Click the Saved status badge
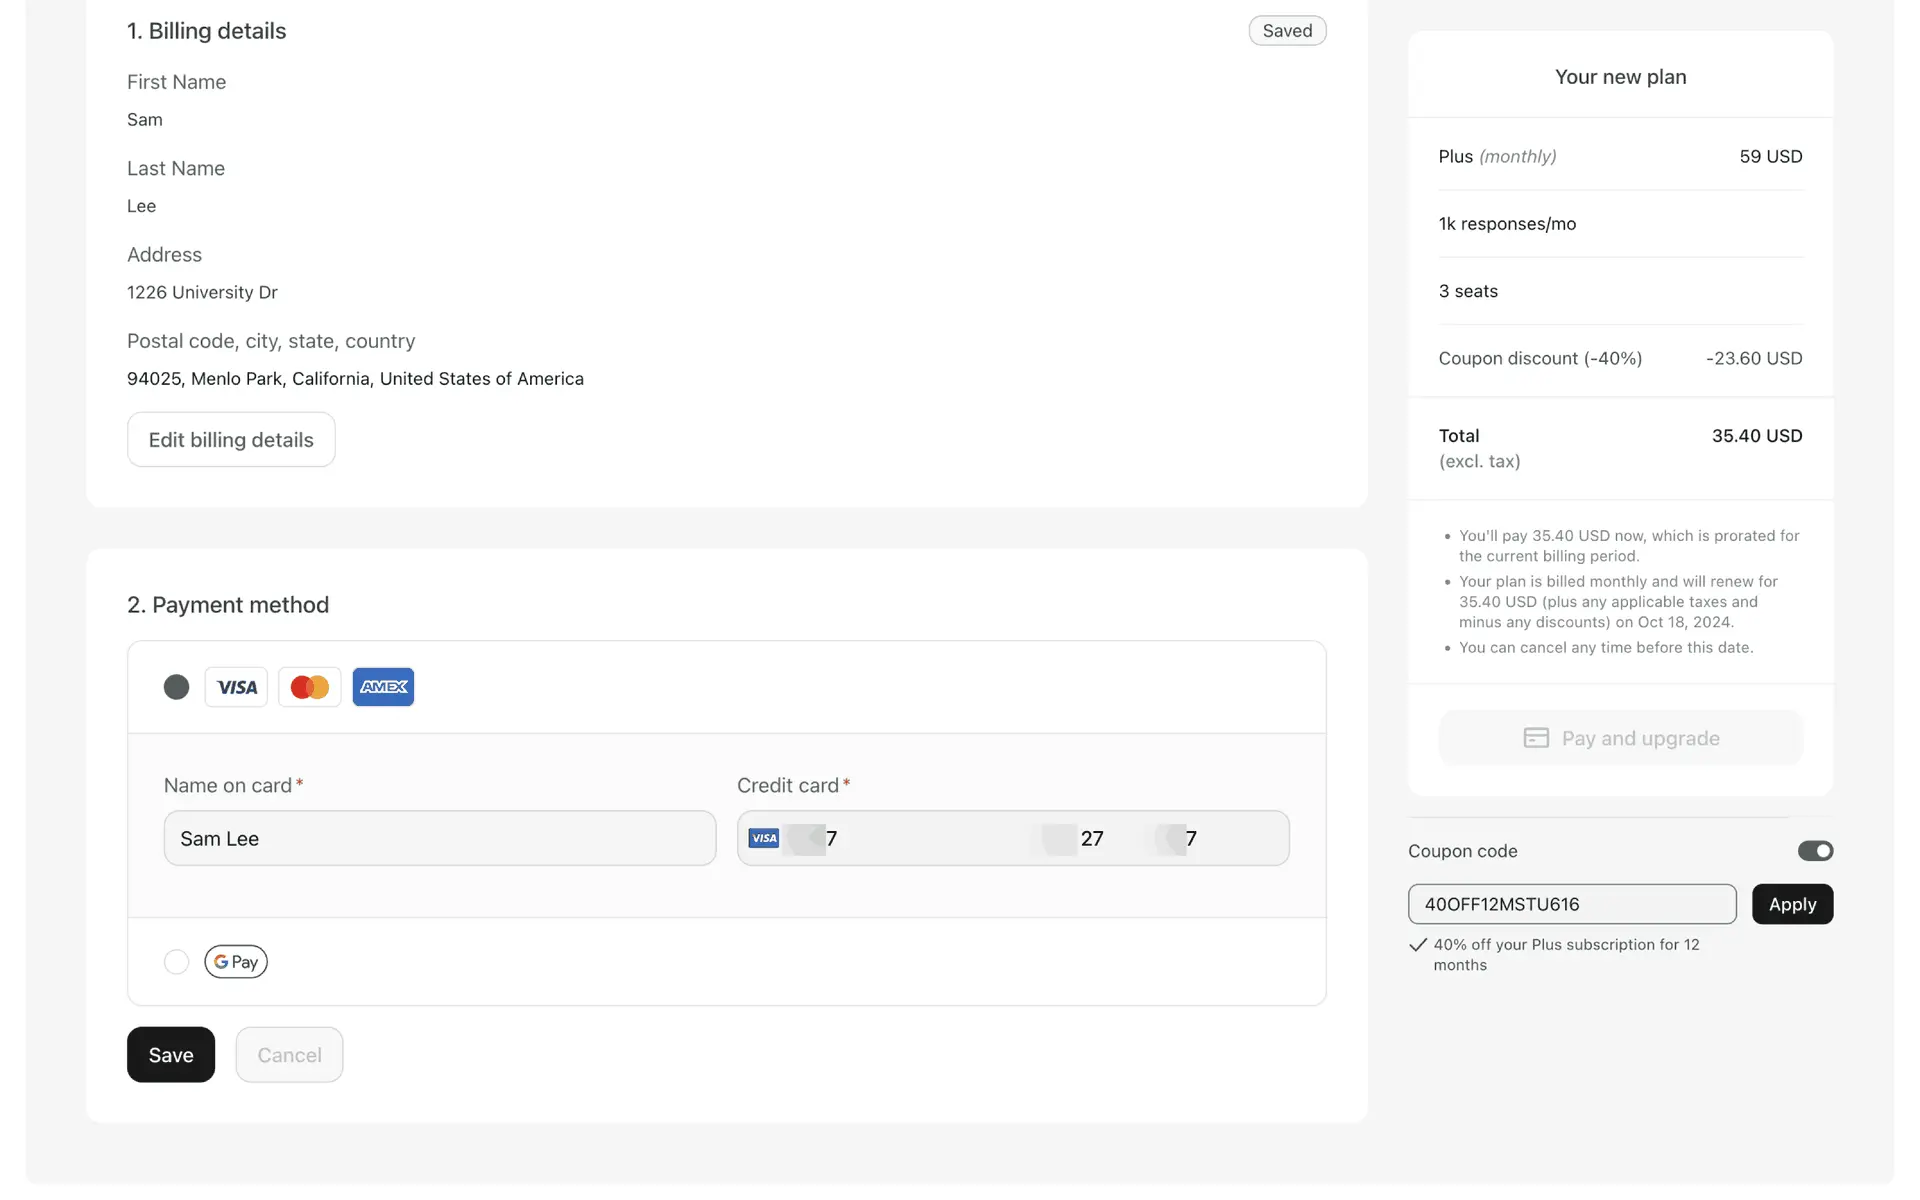The width and height of the screenshot is (1920, 1200). [1287, 31]
